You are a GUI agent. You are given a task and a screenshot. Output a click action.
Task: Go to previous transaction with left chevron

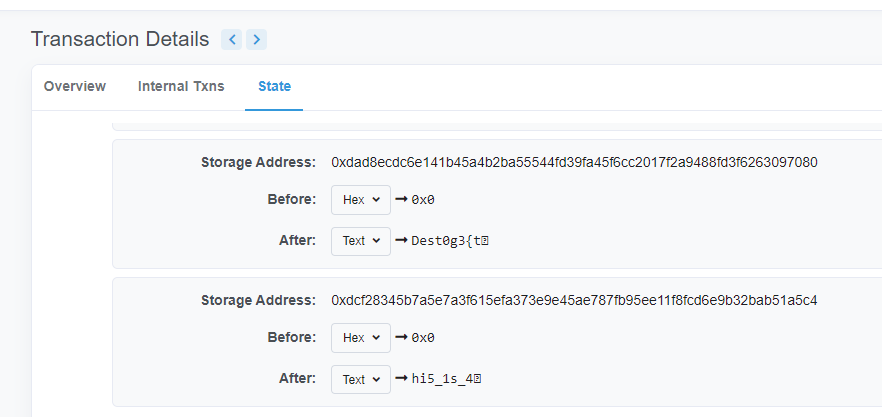coord(231,39)
